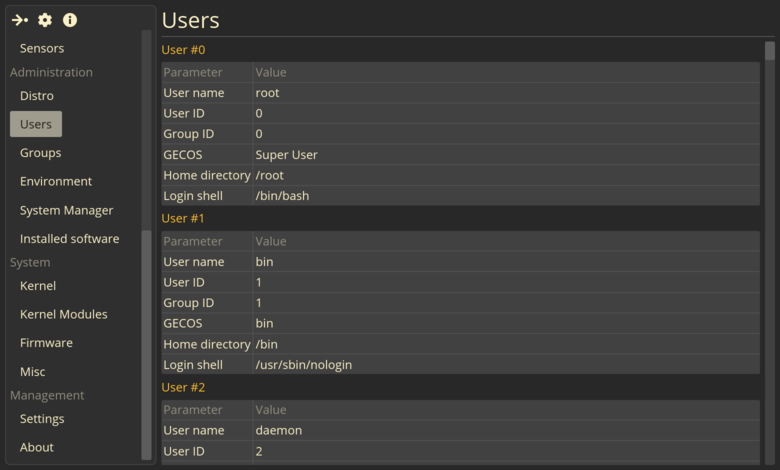
Task: Select the 'root' user name value
Action: (267, 93)
